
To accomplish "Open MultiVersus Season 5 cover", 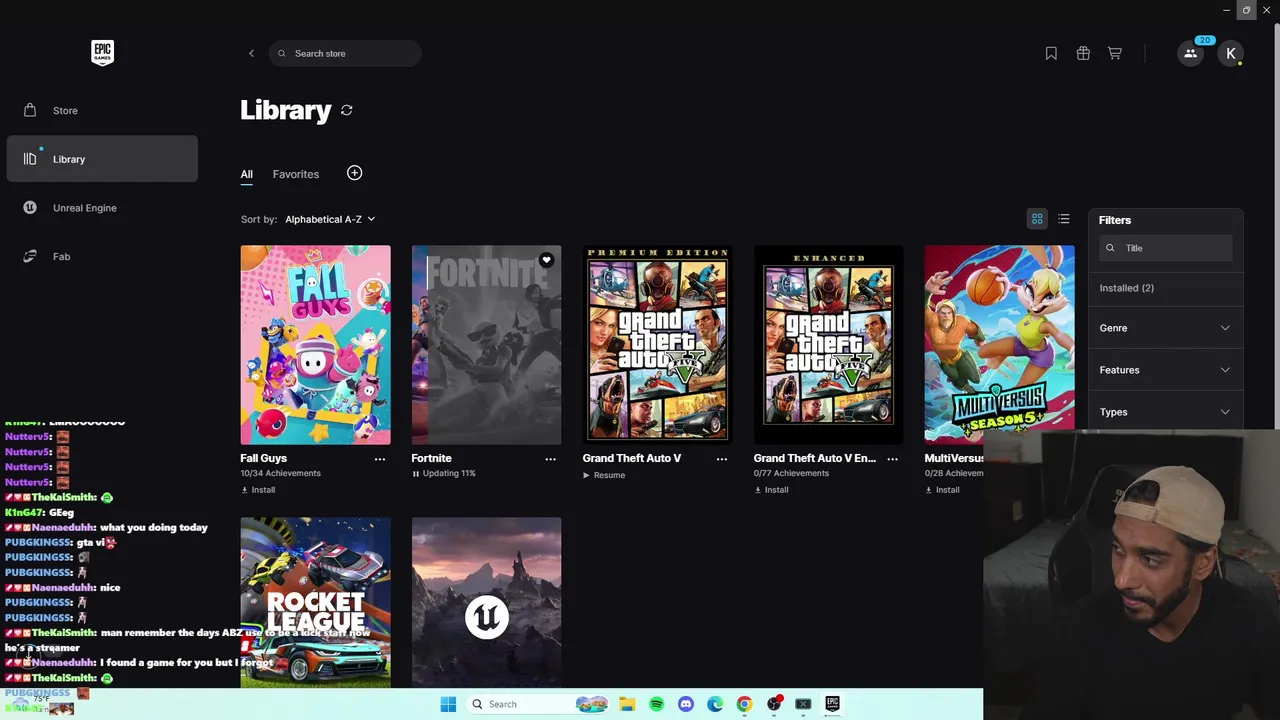I will [999, 345].
